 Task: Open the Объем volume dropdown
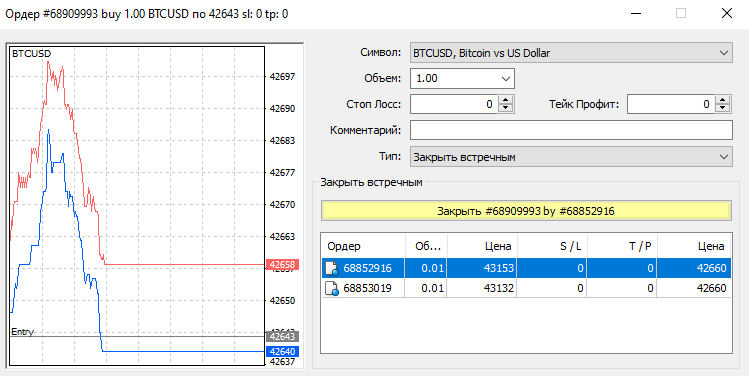506,78
